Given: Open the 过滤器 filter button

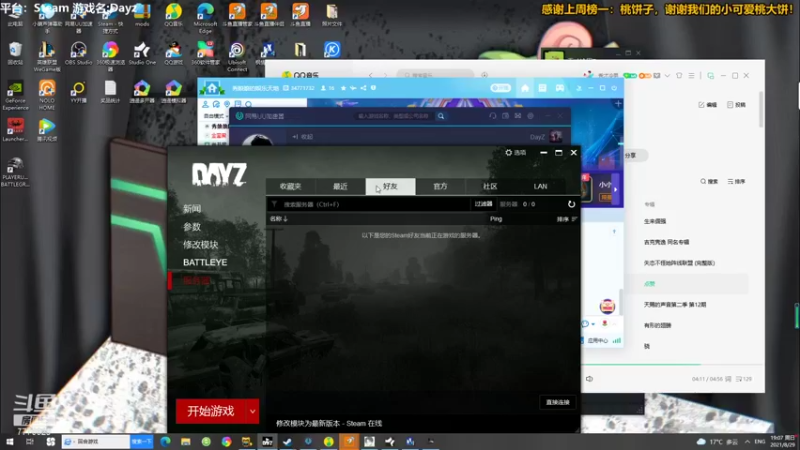Looking at the screenshot, I should click(x=483, y=204).
